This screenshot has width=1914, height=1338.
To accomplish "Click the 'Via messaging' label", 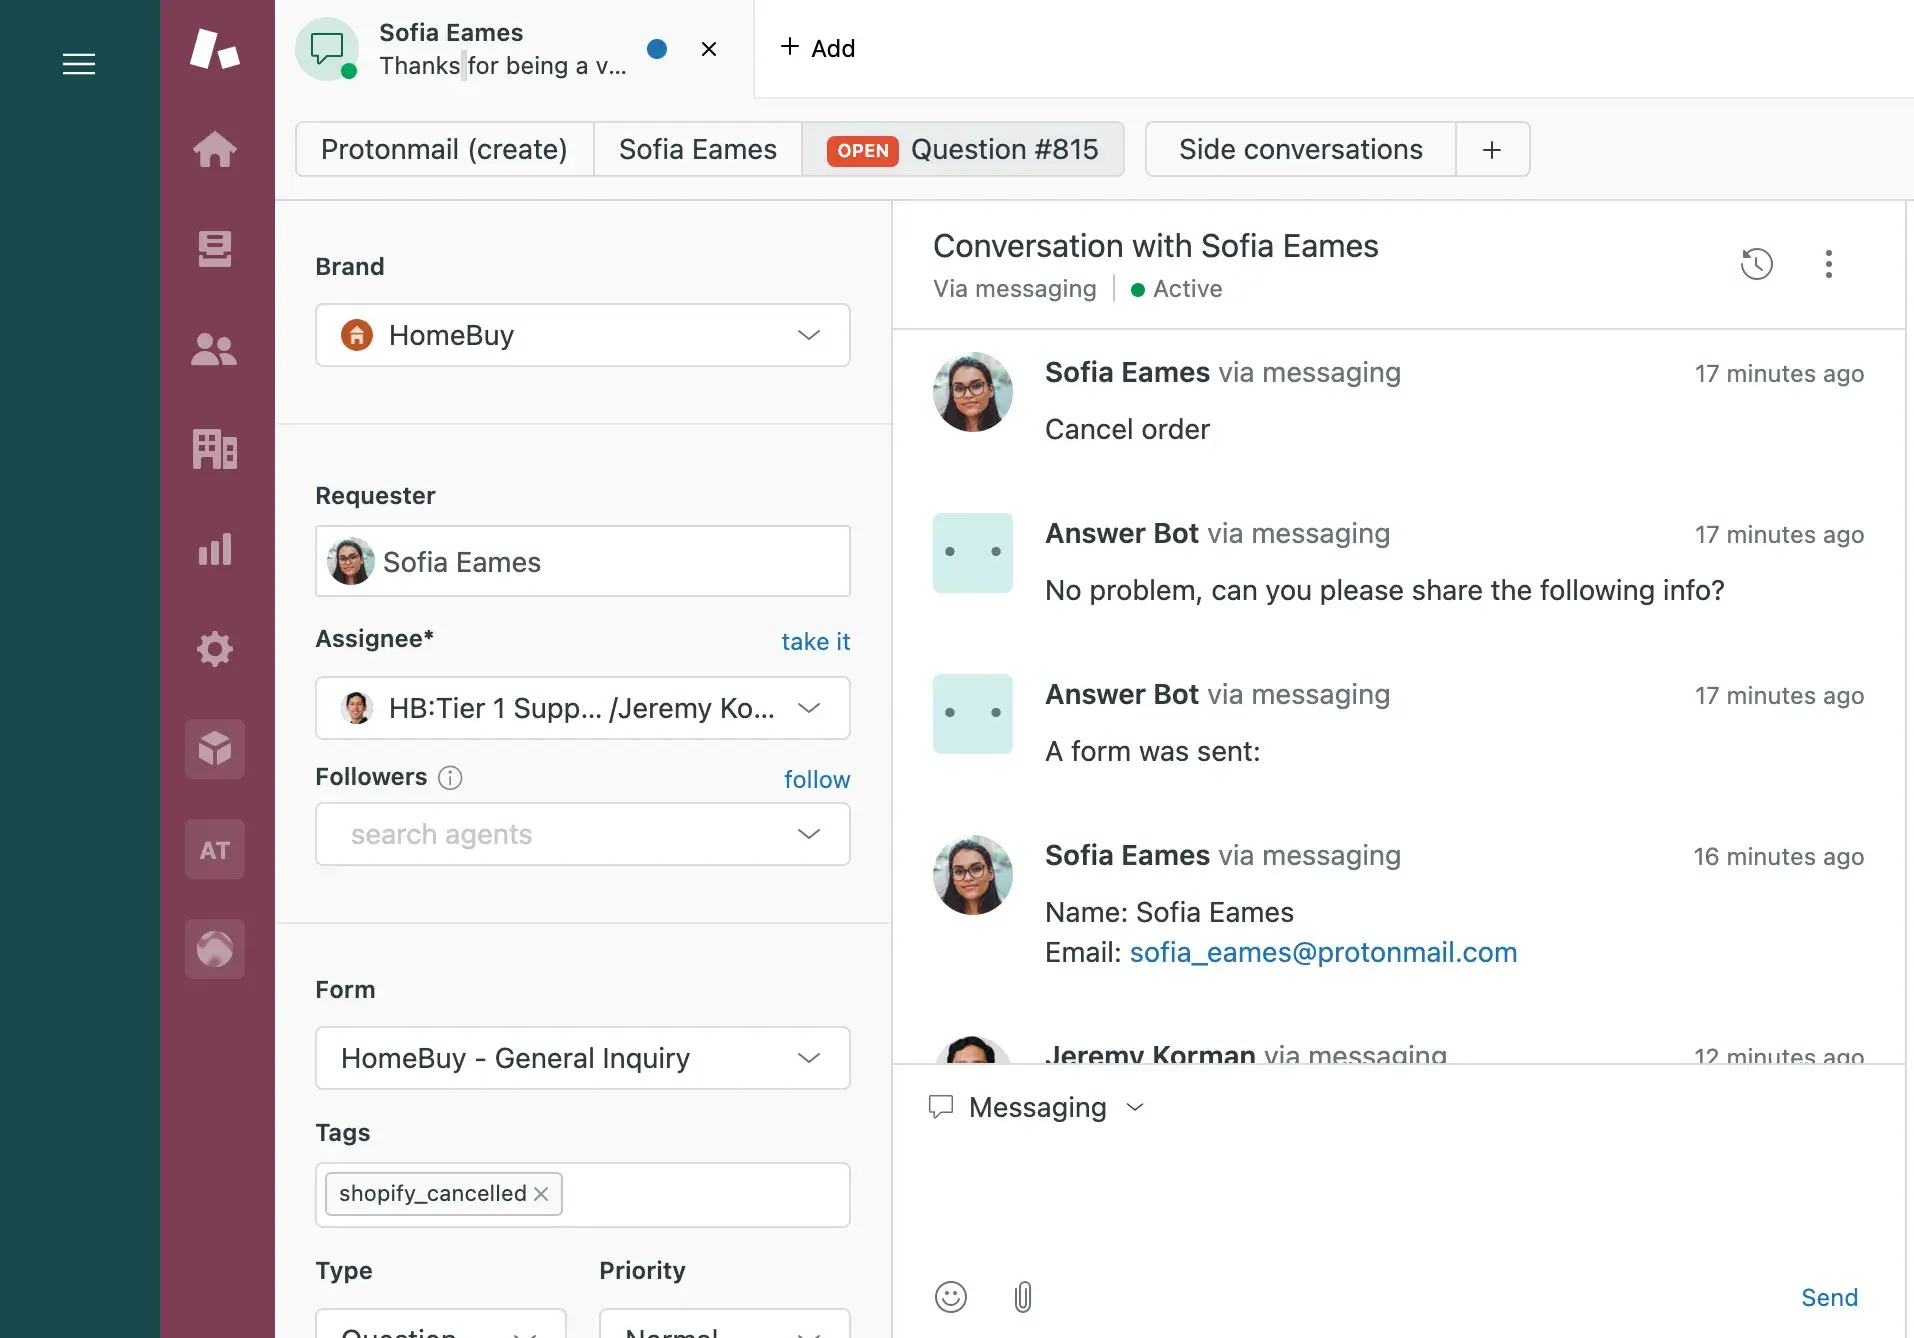I will 1014,289.
